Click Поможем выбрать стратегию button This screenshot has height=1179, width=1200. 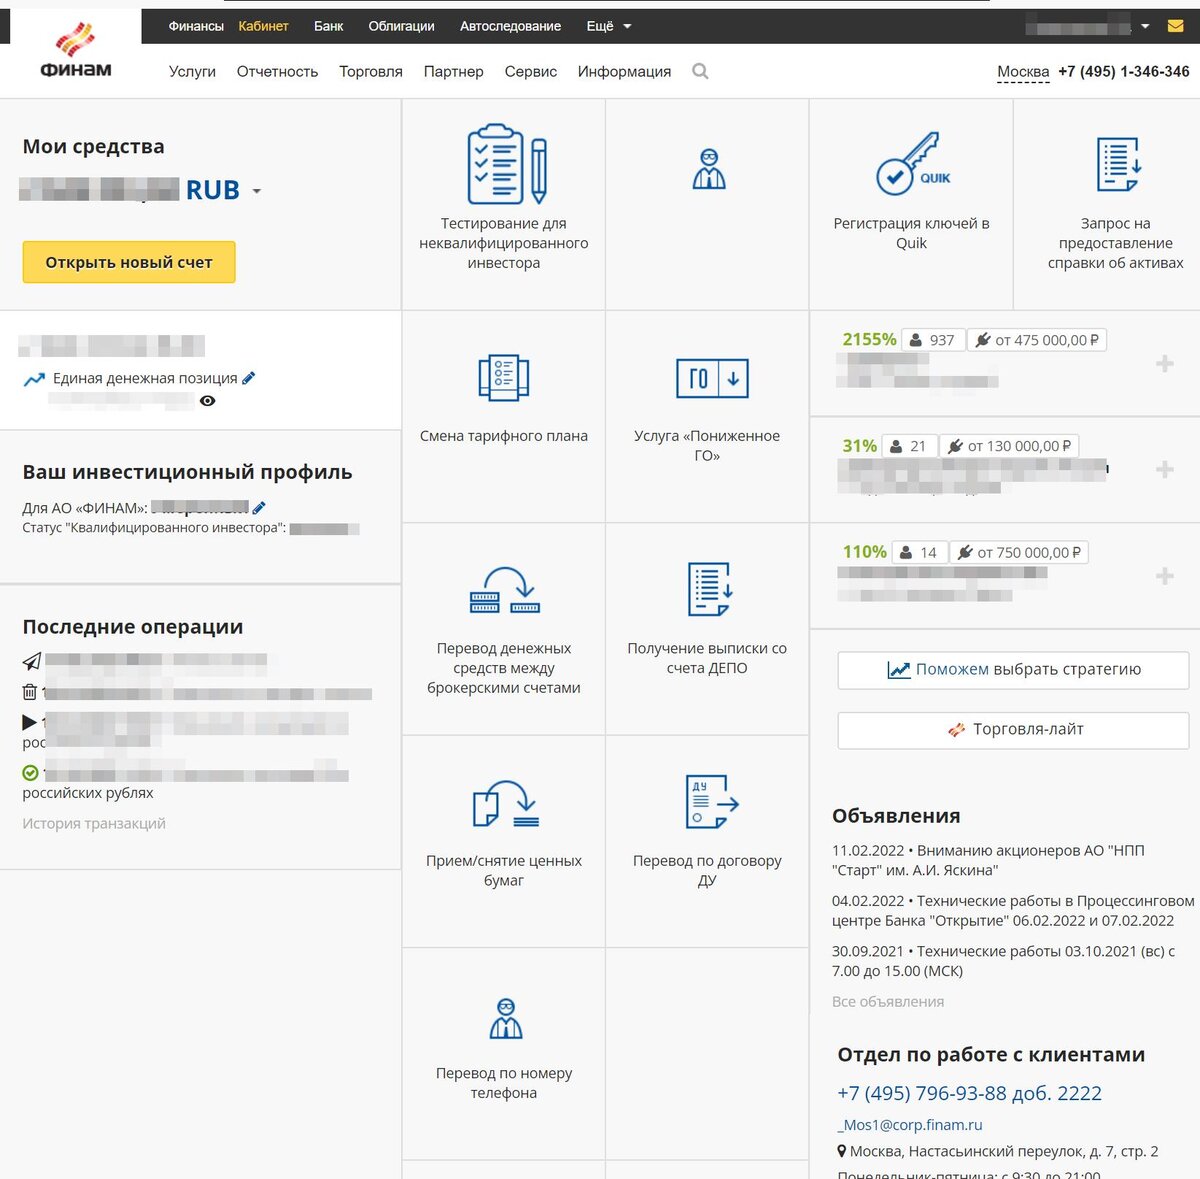tap(1013, 670)
